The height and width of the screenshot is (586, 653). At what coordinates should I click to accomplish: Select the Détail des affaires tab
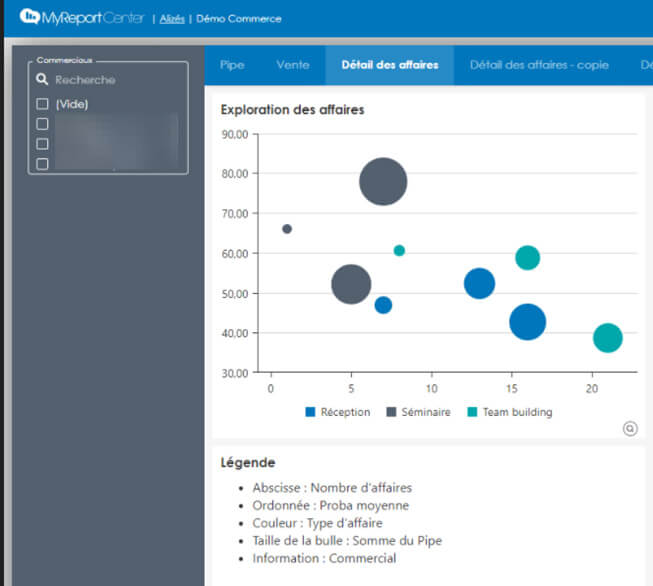click(x=390, y=65)
